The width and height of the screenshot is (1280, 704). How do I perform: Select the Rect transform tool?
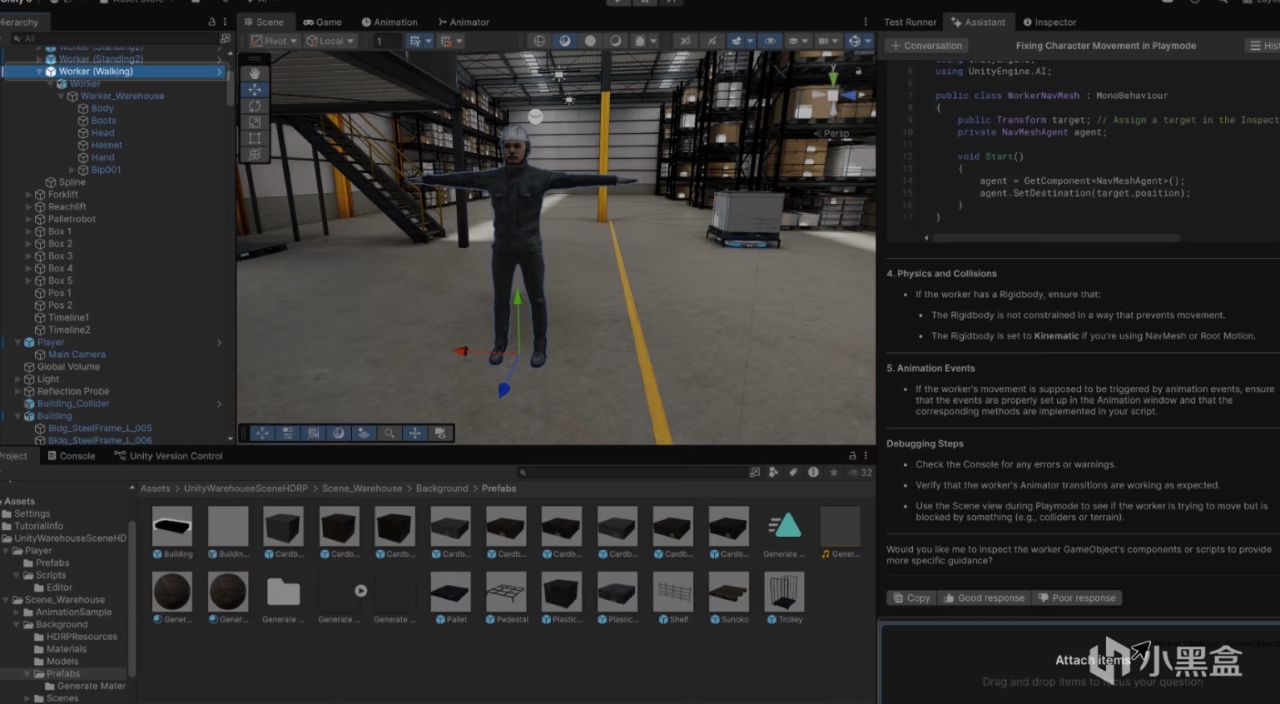255,138
